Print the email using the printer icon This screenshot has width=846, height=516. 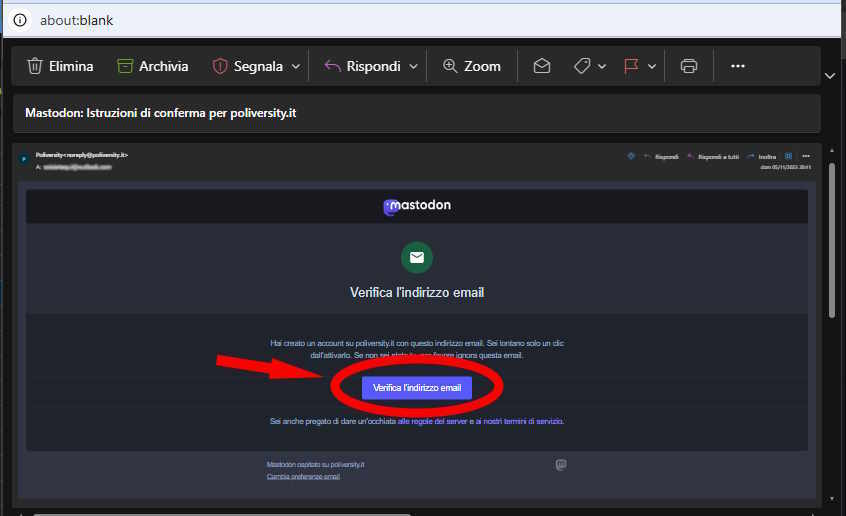689,66
